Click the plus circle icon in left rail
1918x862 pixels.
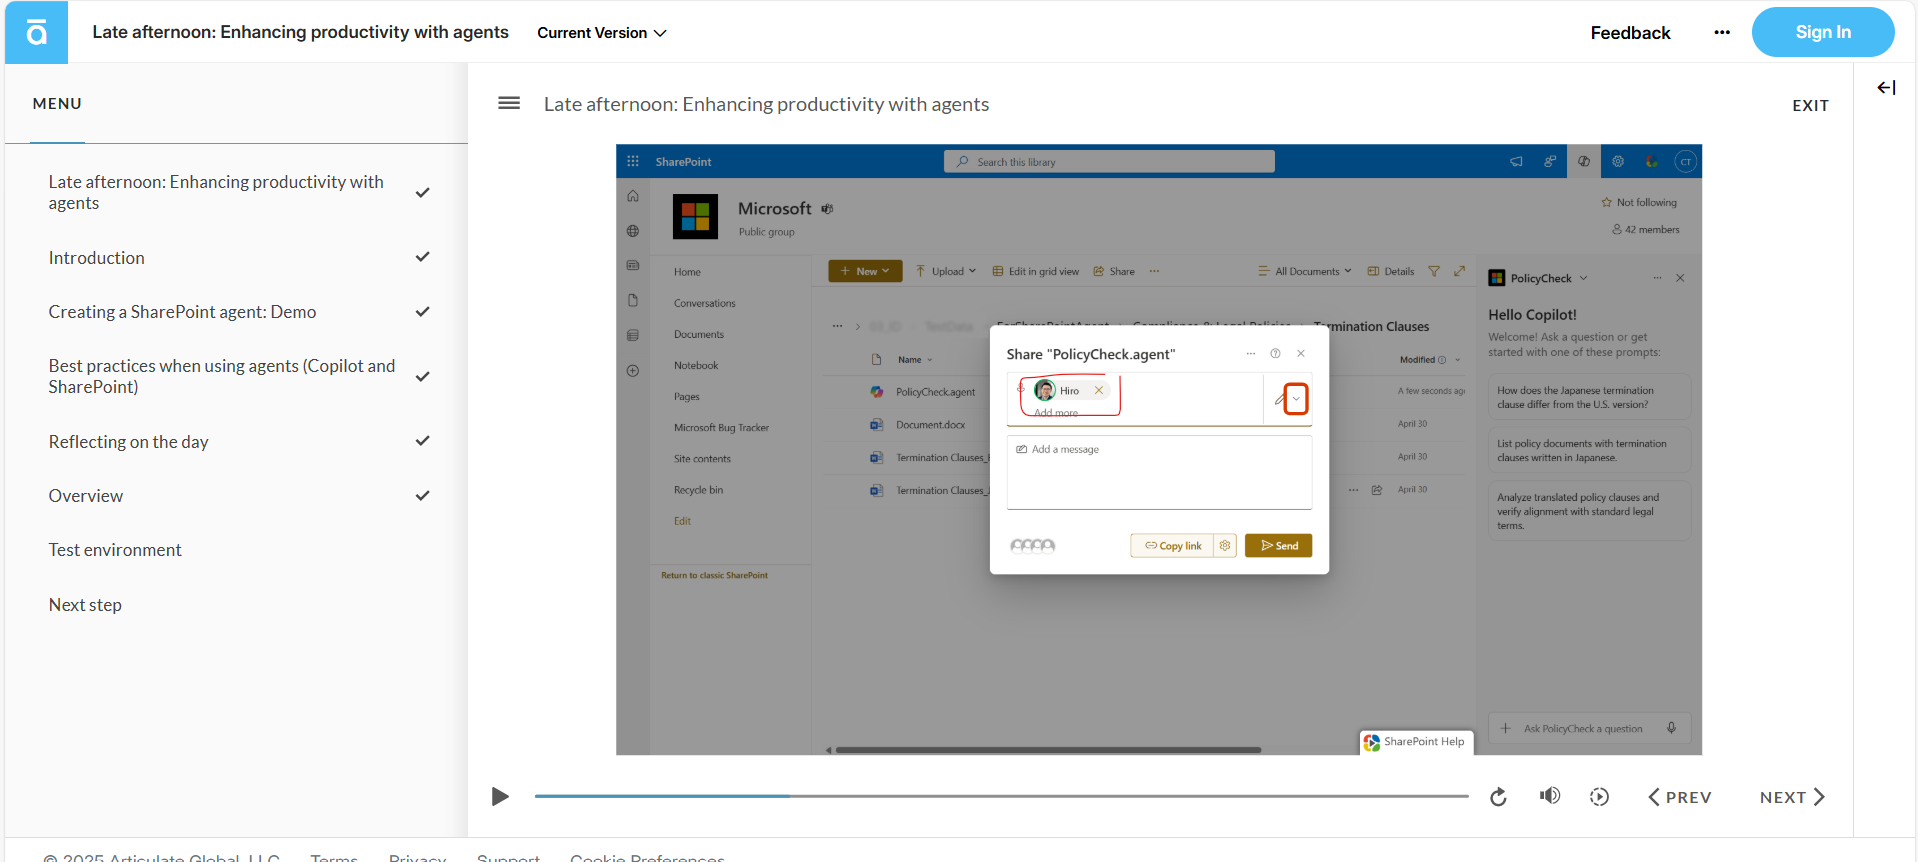(633, 371)
